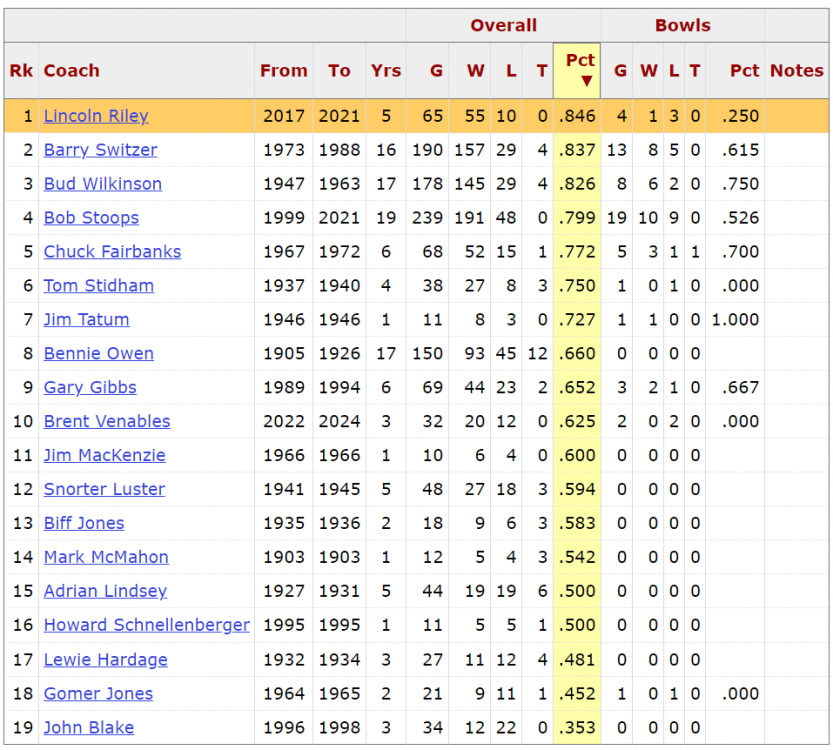Click the John Blake link
833x750 pixels.
(88, 727)
